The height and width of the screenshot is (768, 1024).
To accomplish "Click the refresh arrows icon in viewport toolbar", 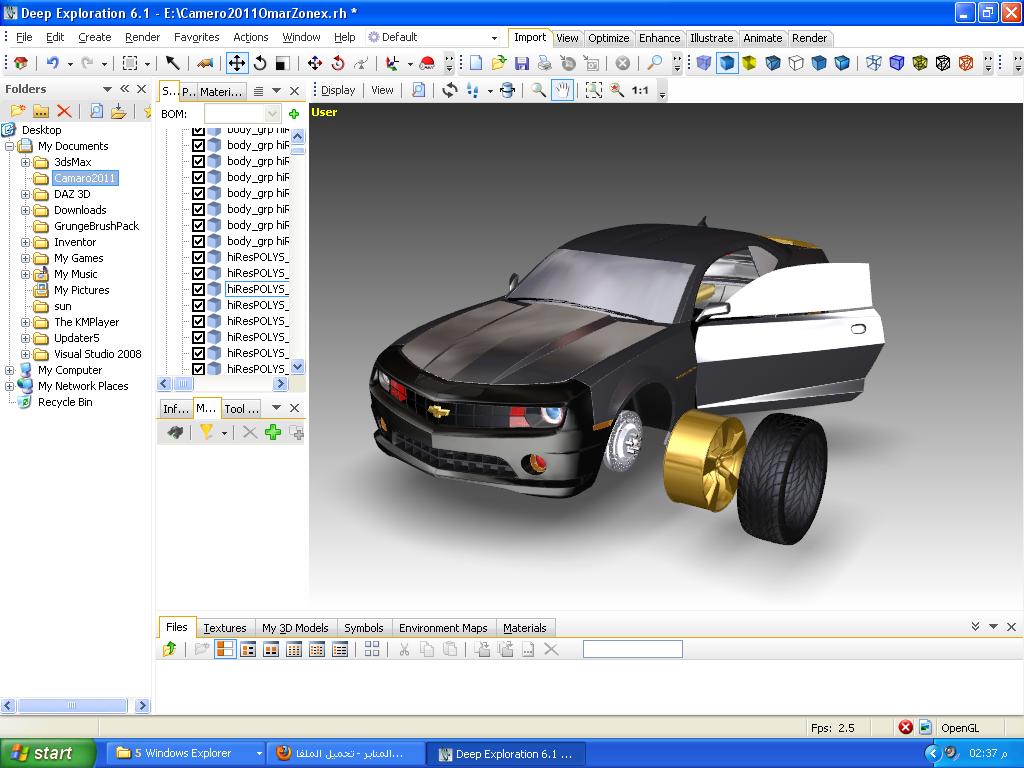I will pos(449,90).
